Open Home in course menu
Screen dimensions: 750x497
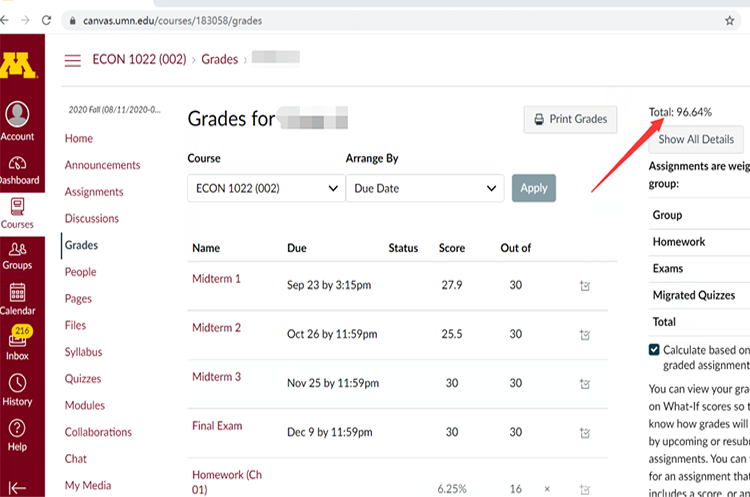tap(79, 138)
